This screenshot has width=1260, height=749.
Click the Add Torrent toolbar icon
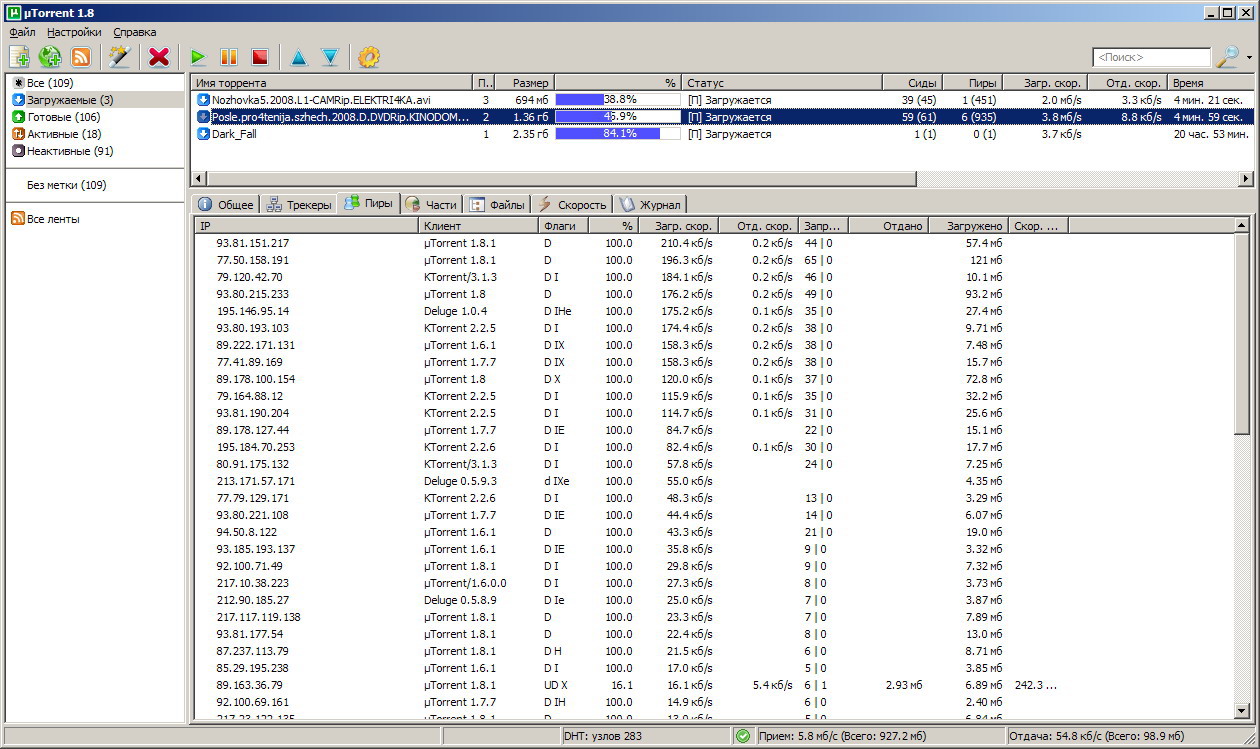tap(19, 57)
